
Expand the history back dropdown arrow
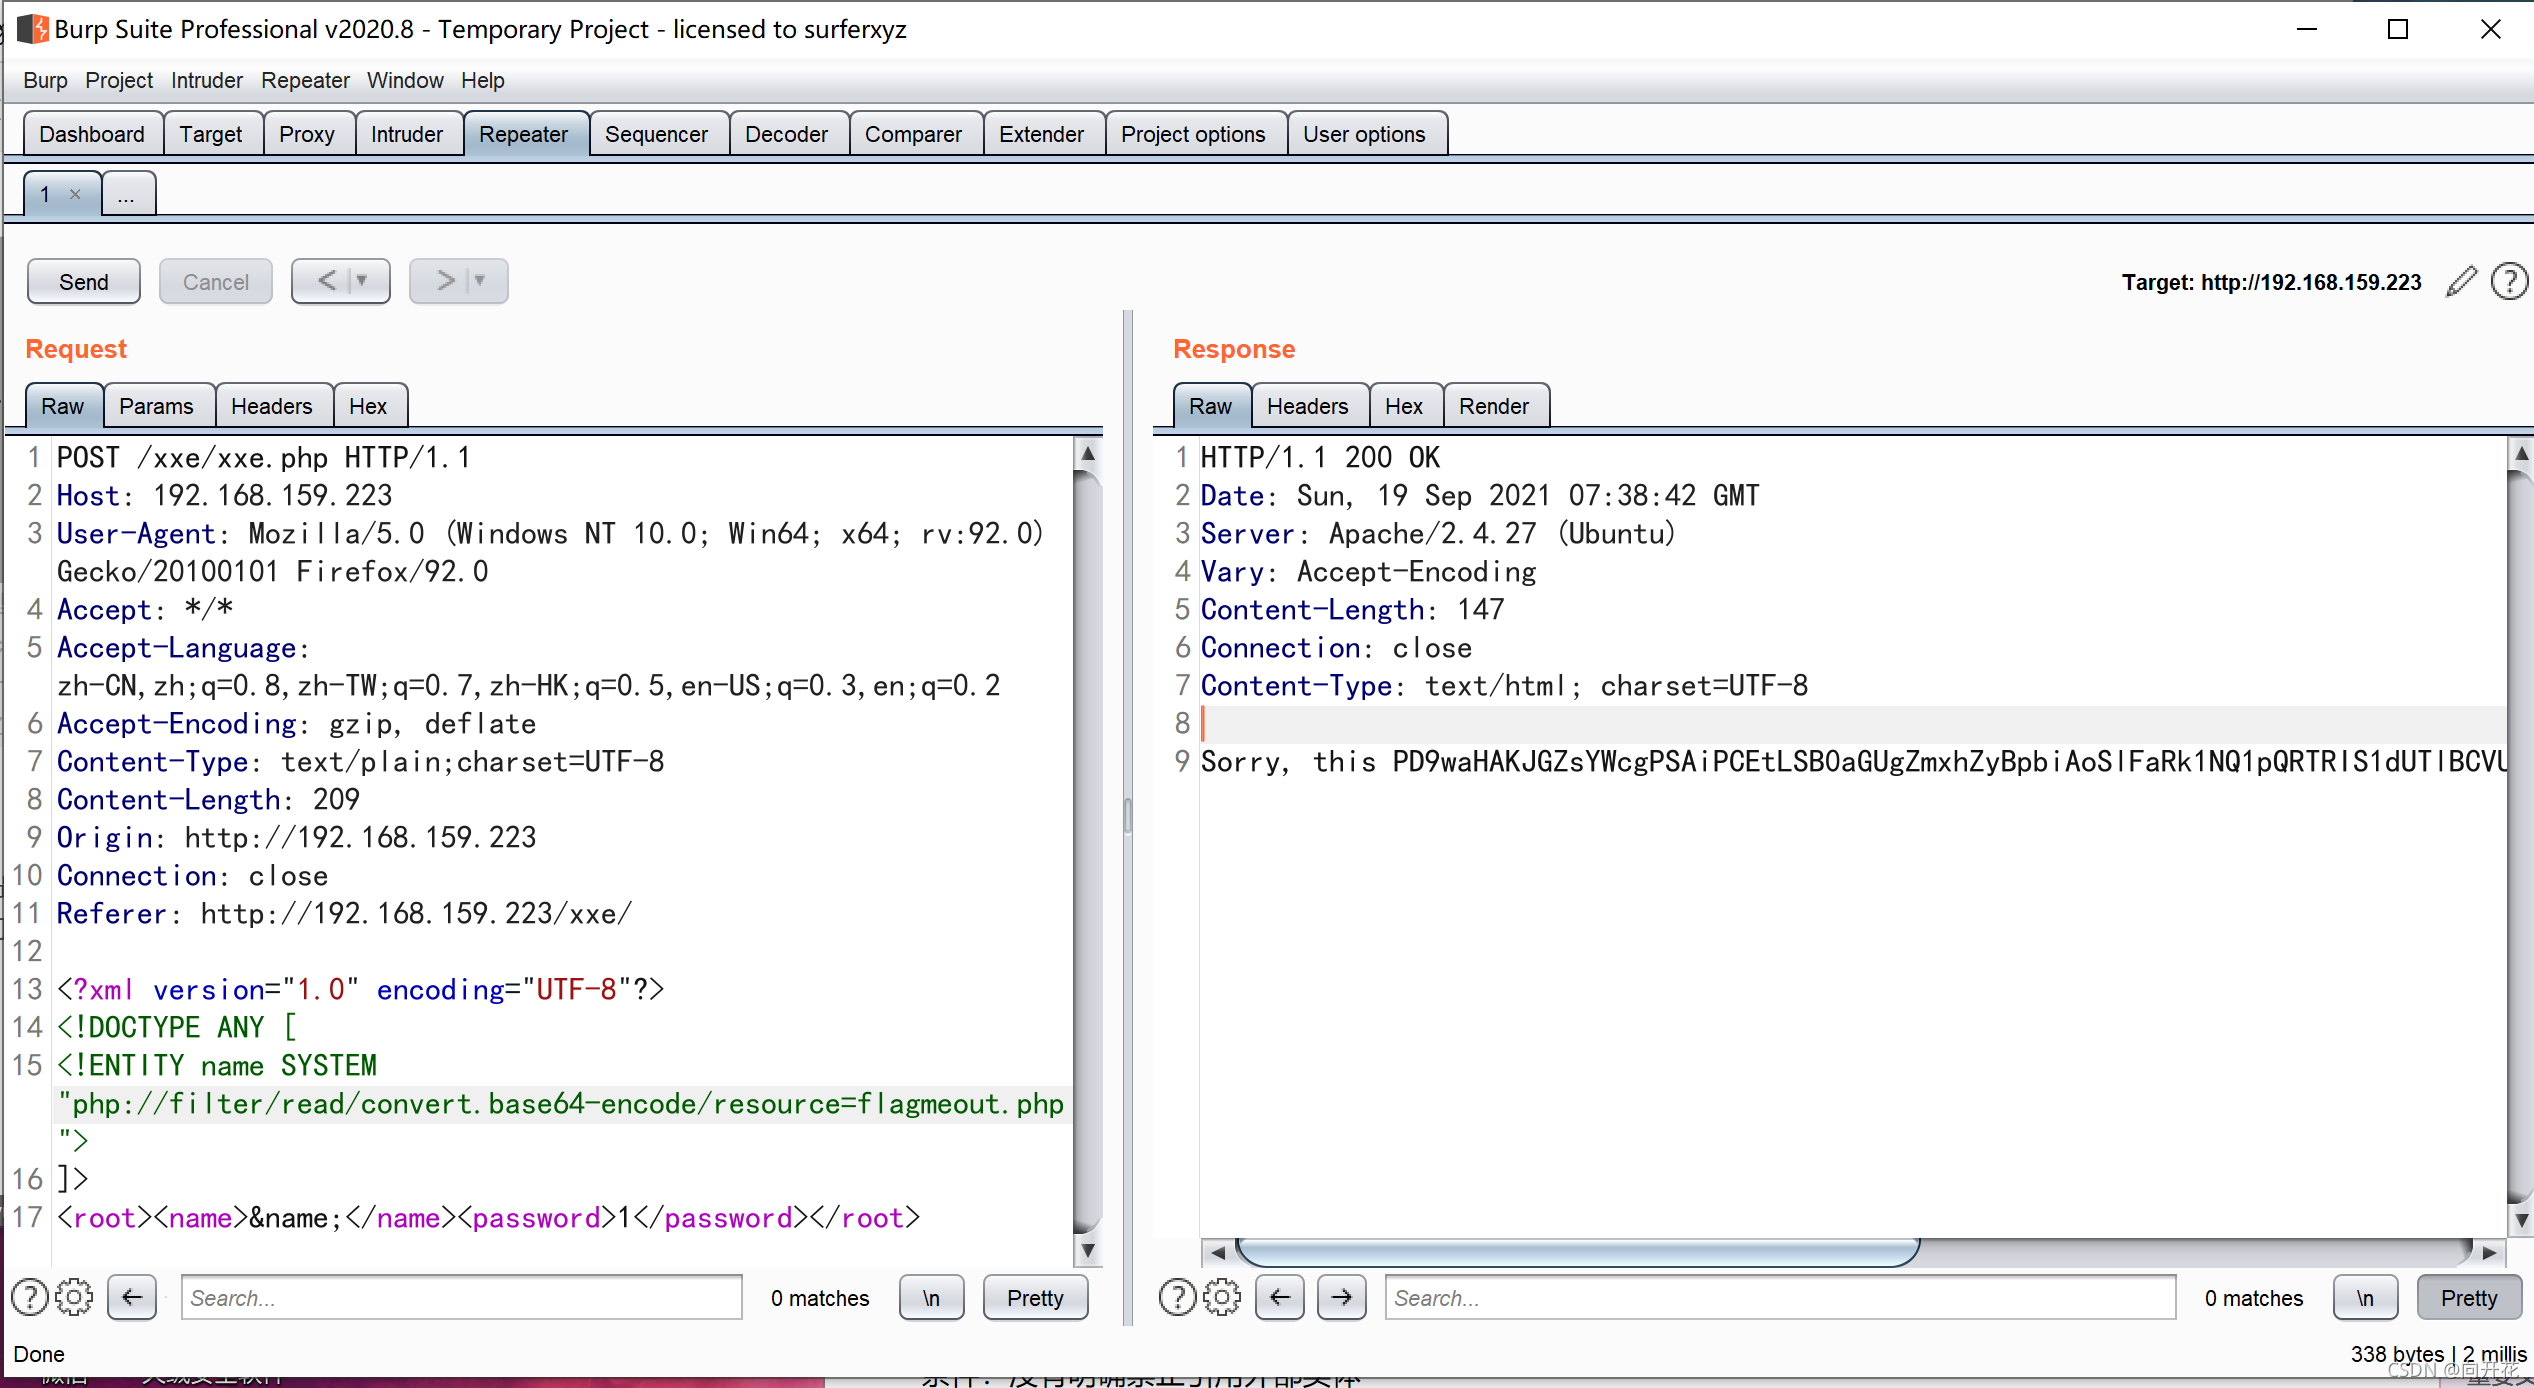coord(363,281)
